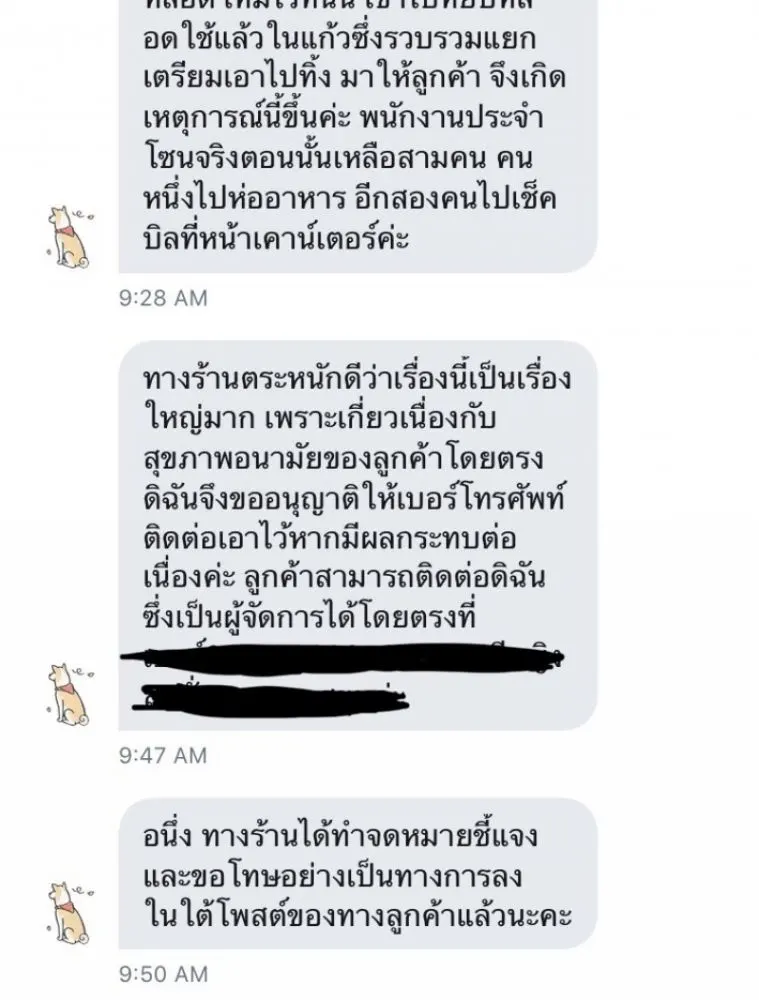This screenshot has width=759, height=1000.
Task: Click the text line และขอโทษอย่างเป็นทางการลง
Action: point(334,876)
